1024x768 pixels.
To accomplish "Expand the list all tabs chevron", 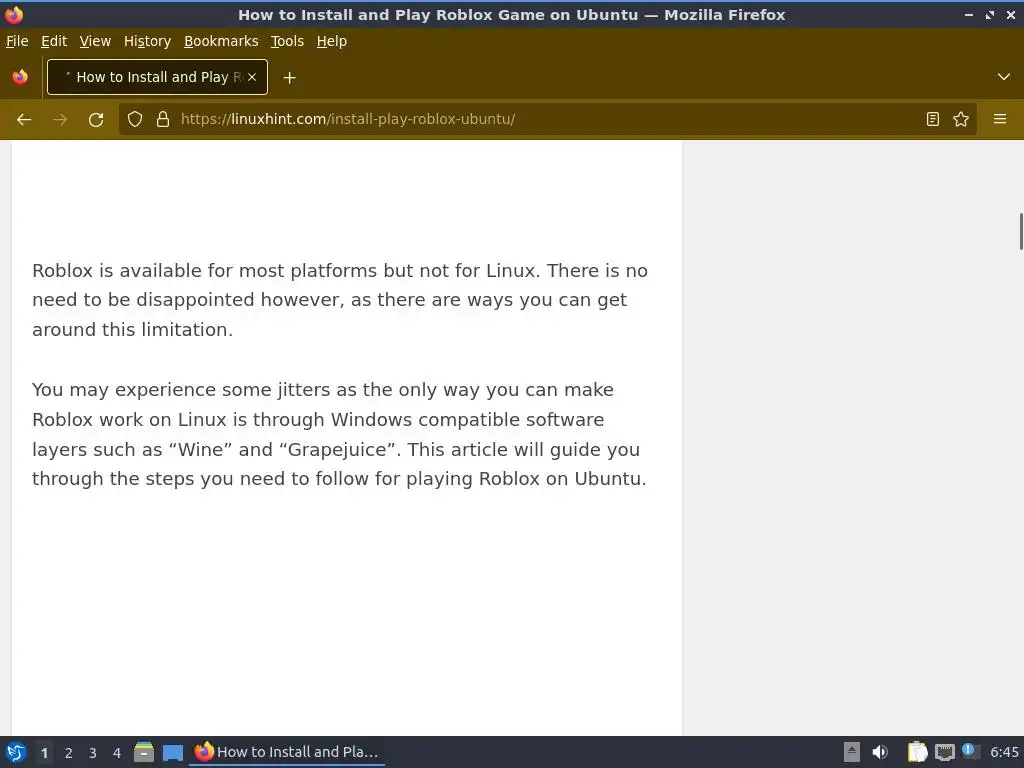I will [1004, 77].
